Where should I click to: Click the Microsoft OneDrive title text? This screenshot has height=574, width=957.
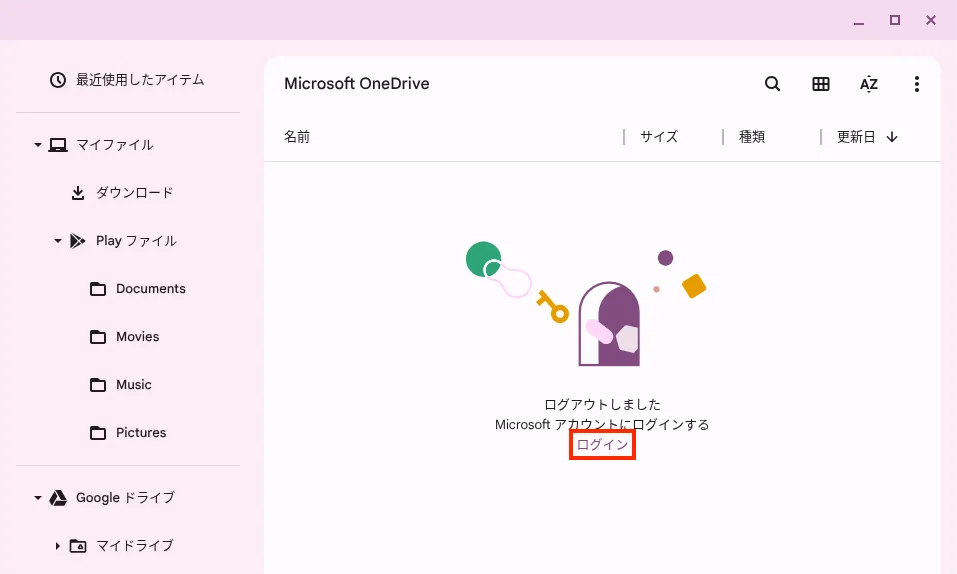point(356,84)
